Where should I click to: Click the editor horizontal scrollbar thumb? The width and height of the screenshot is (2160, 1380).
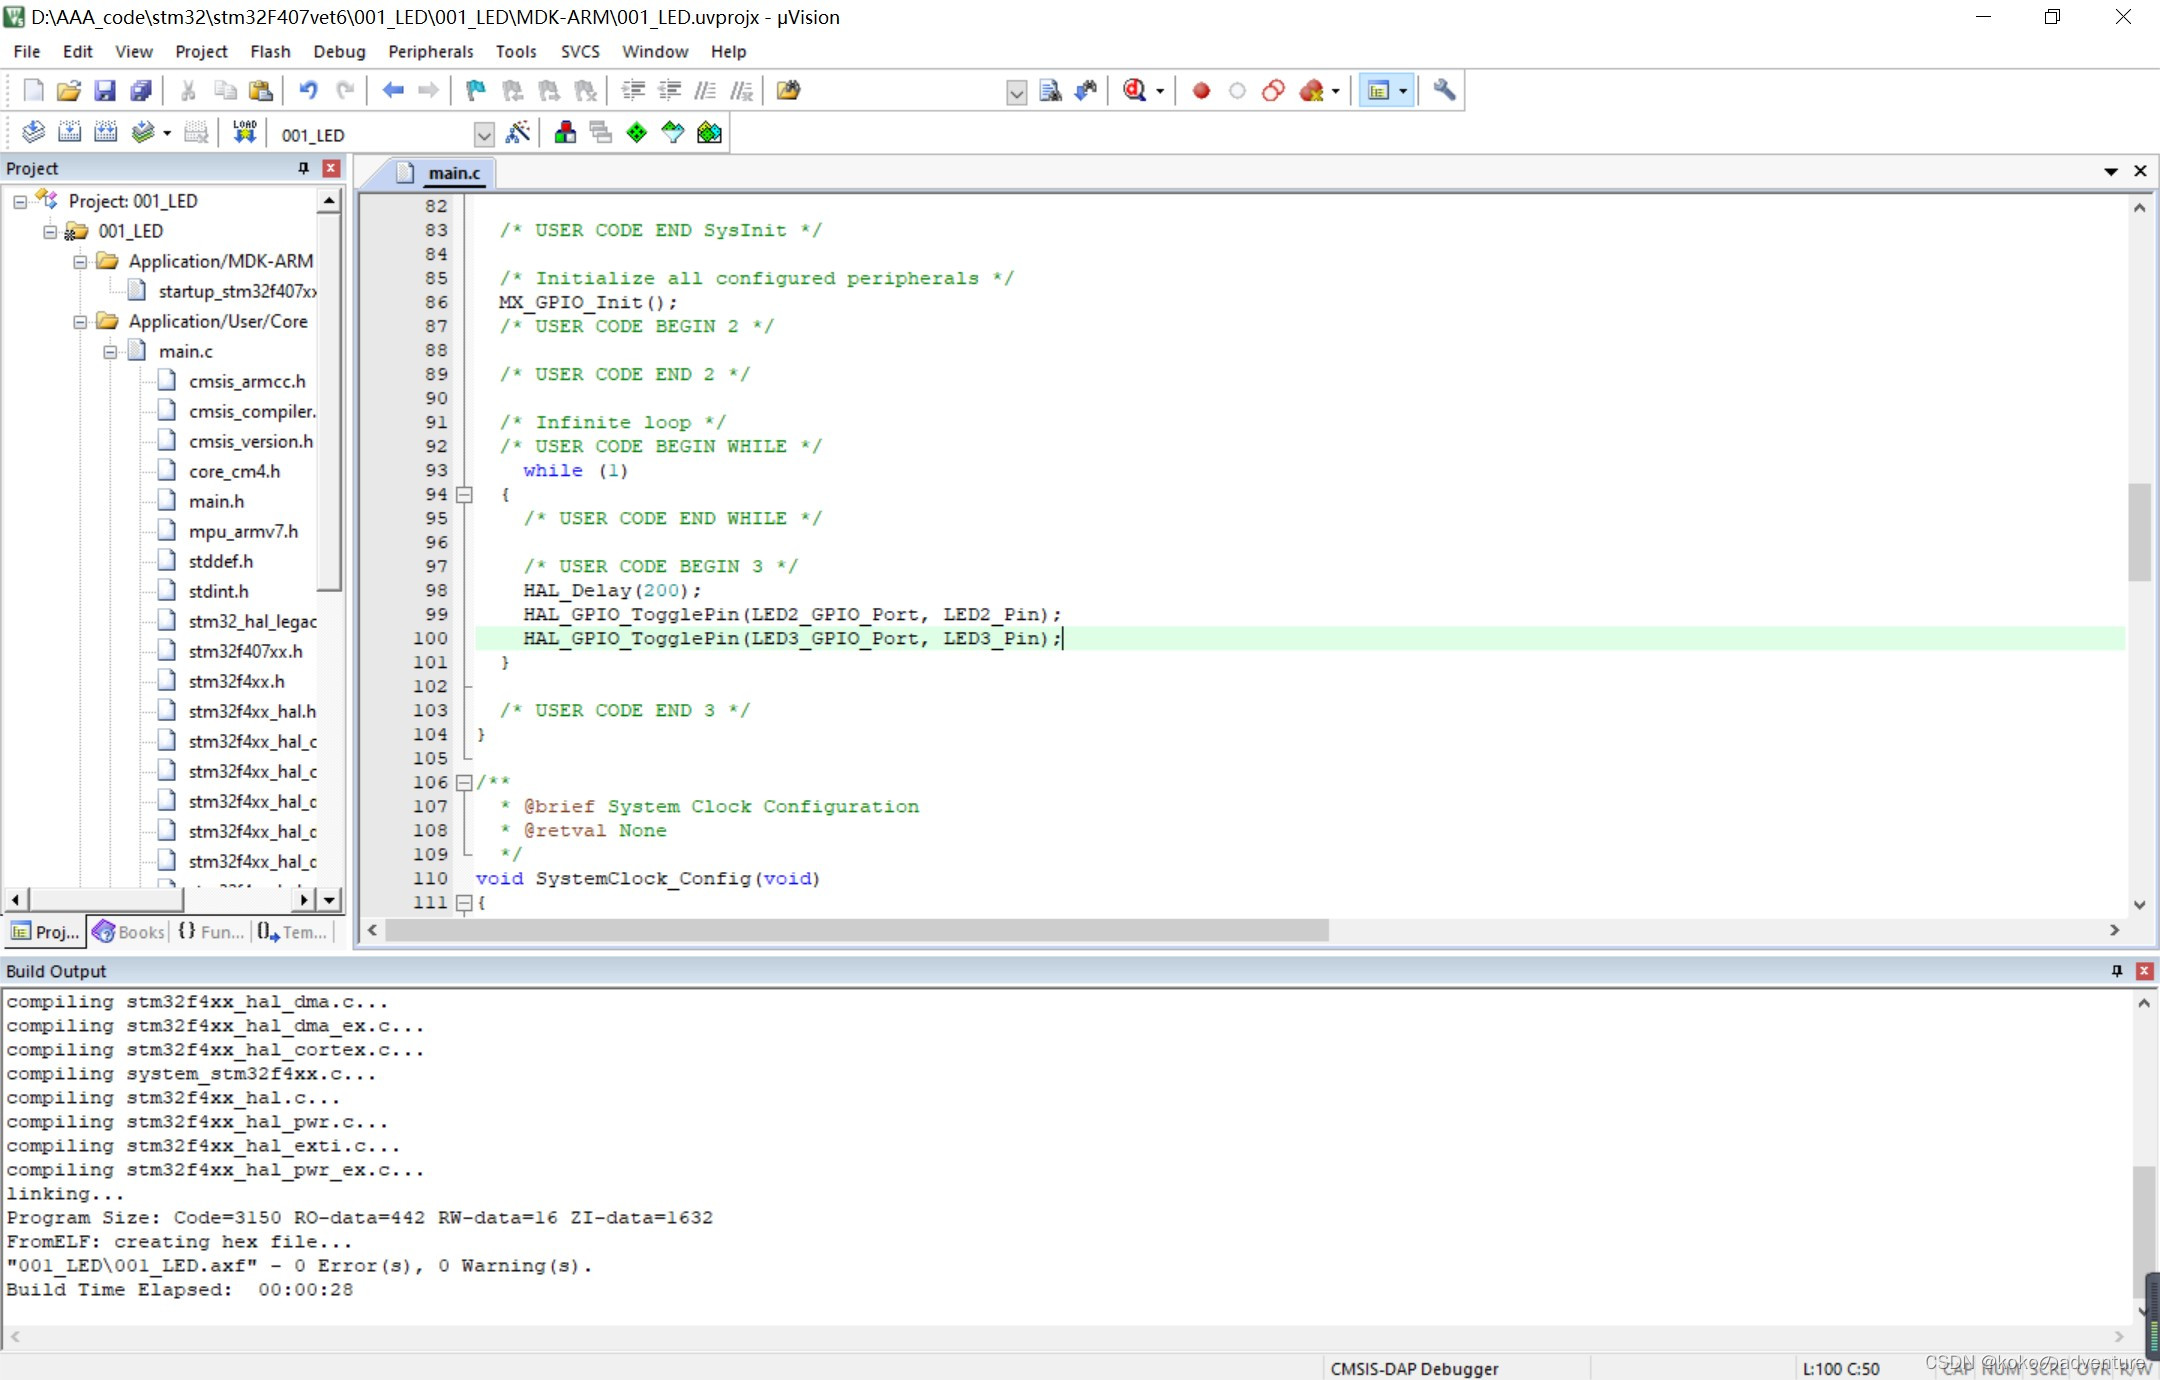pos(856,930)
